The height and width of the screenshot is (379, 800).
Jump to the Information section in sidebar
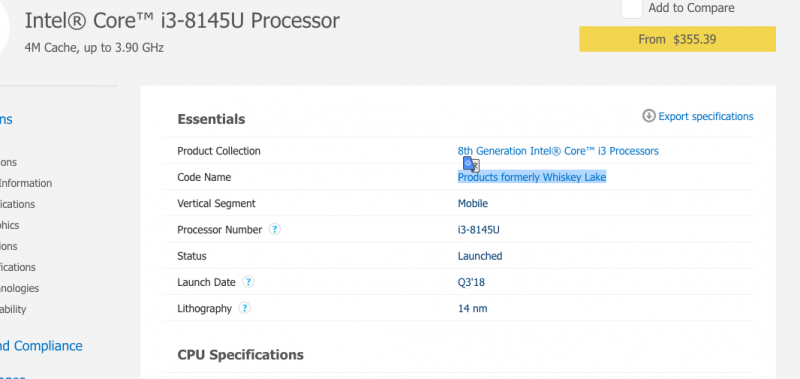click(x=26, y=183)
